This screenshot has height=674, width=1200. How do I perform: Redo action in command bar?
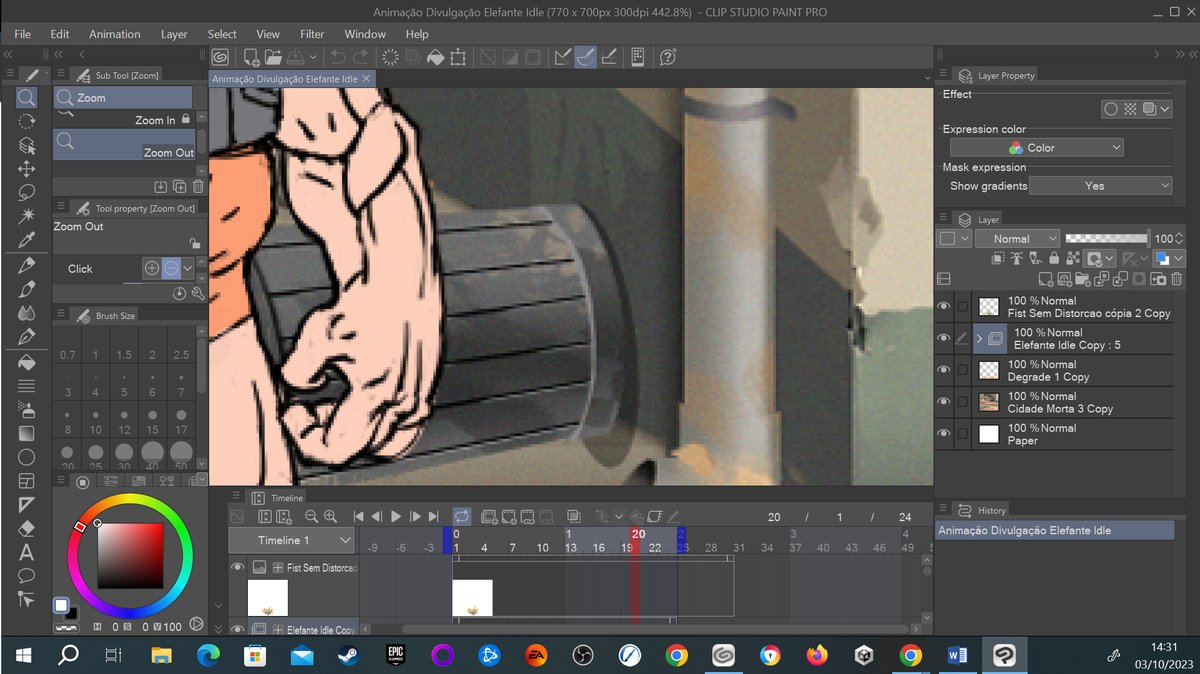pos(361,57)
